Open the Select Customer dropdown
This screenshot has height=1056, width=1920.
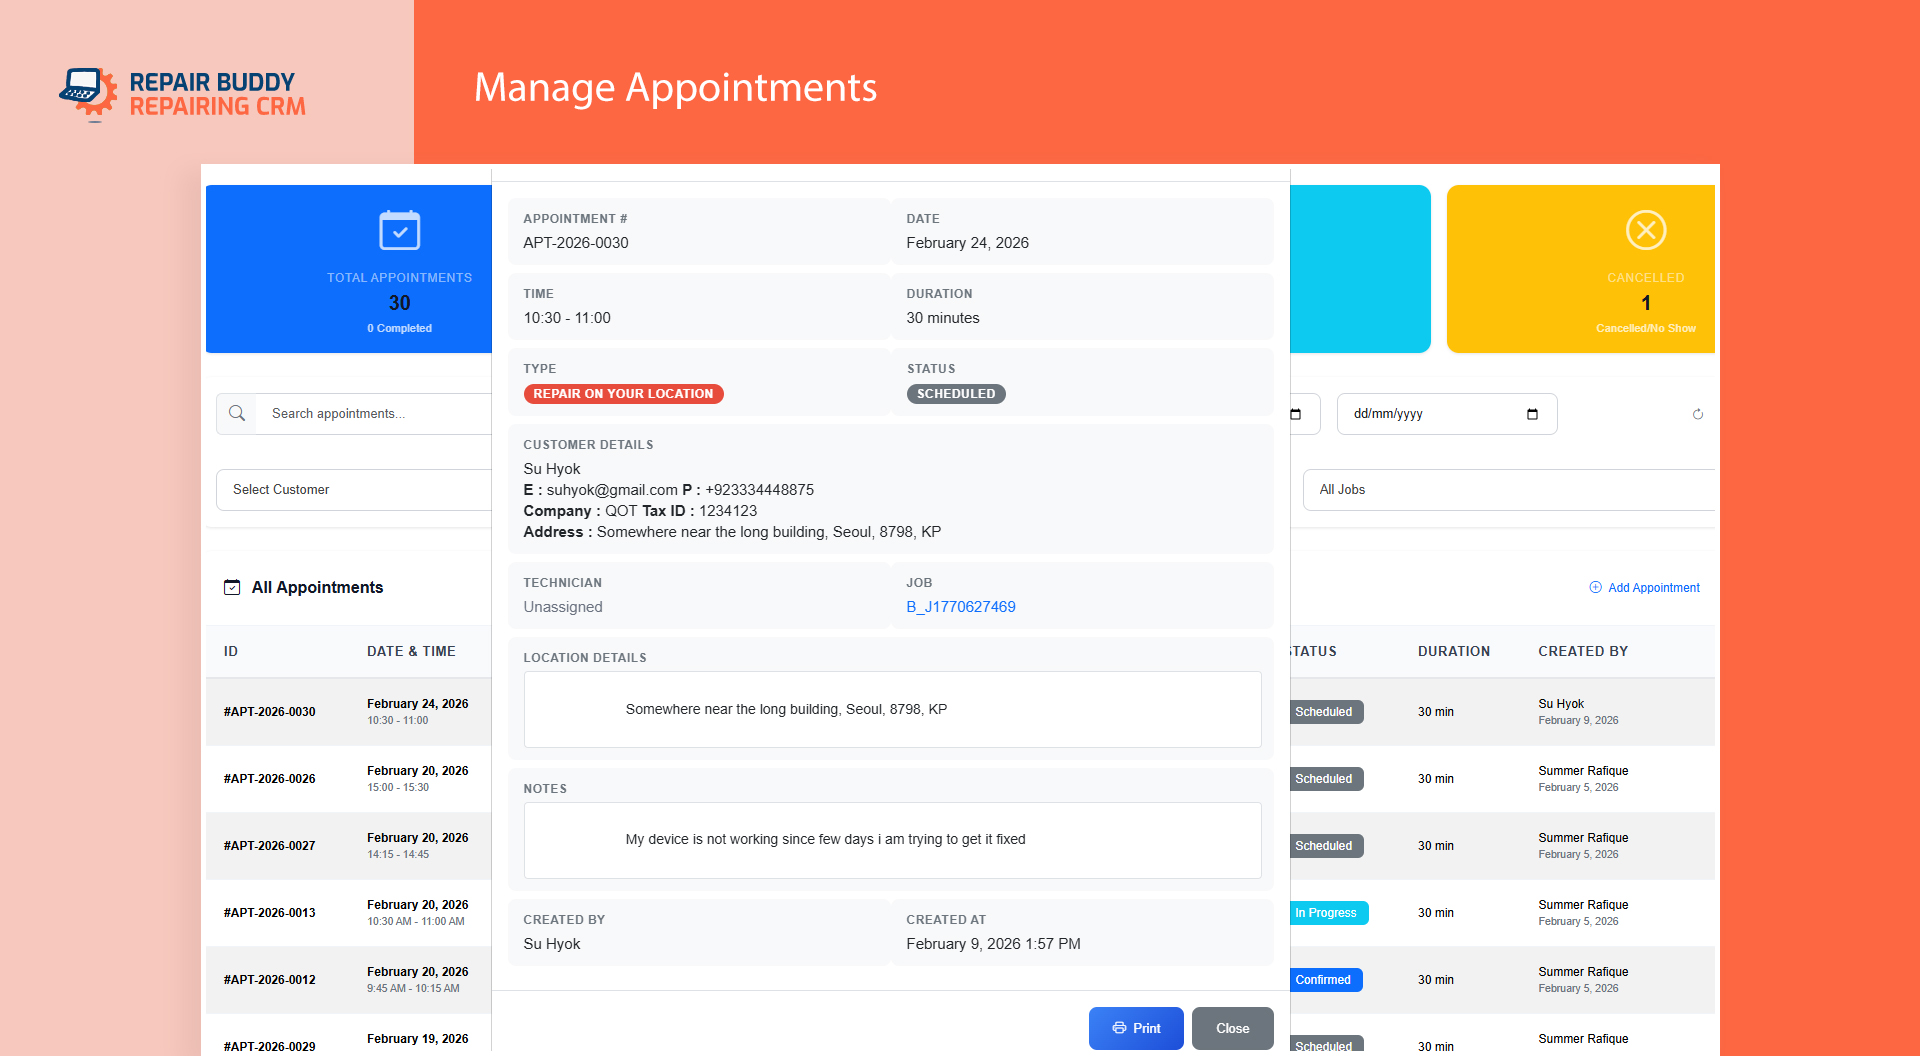click(354, 490)
